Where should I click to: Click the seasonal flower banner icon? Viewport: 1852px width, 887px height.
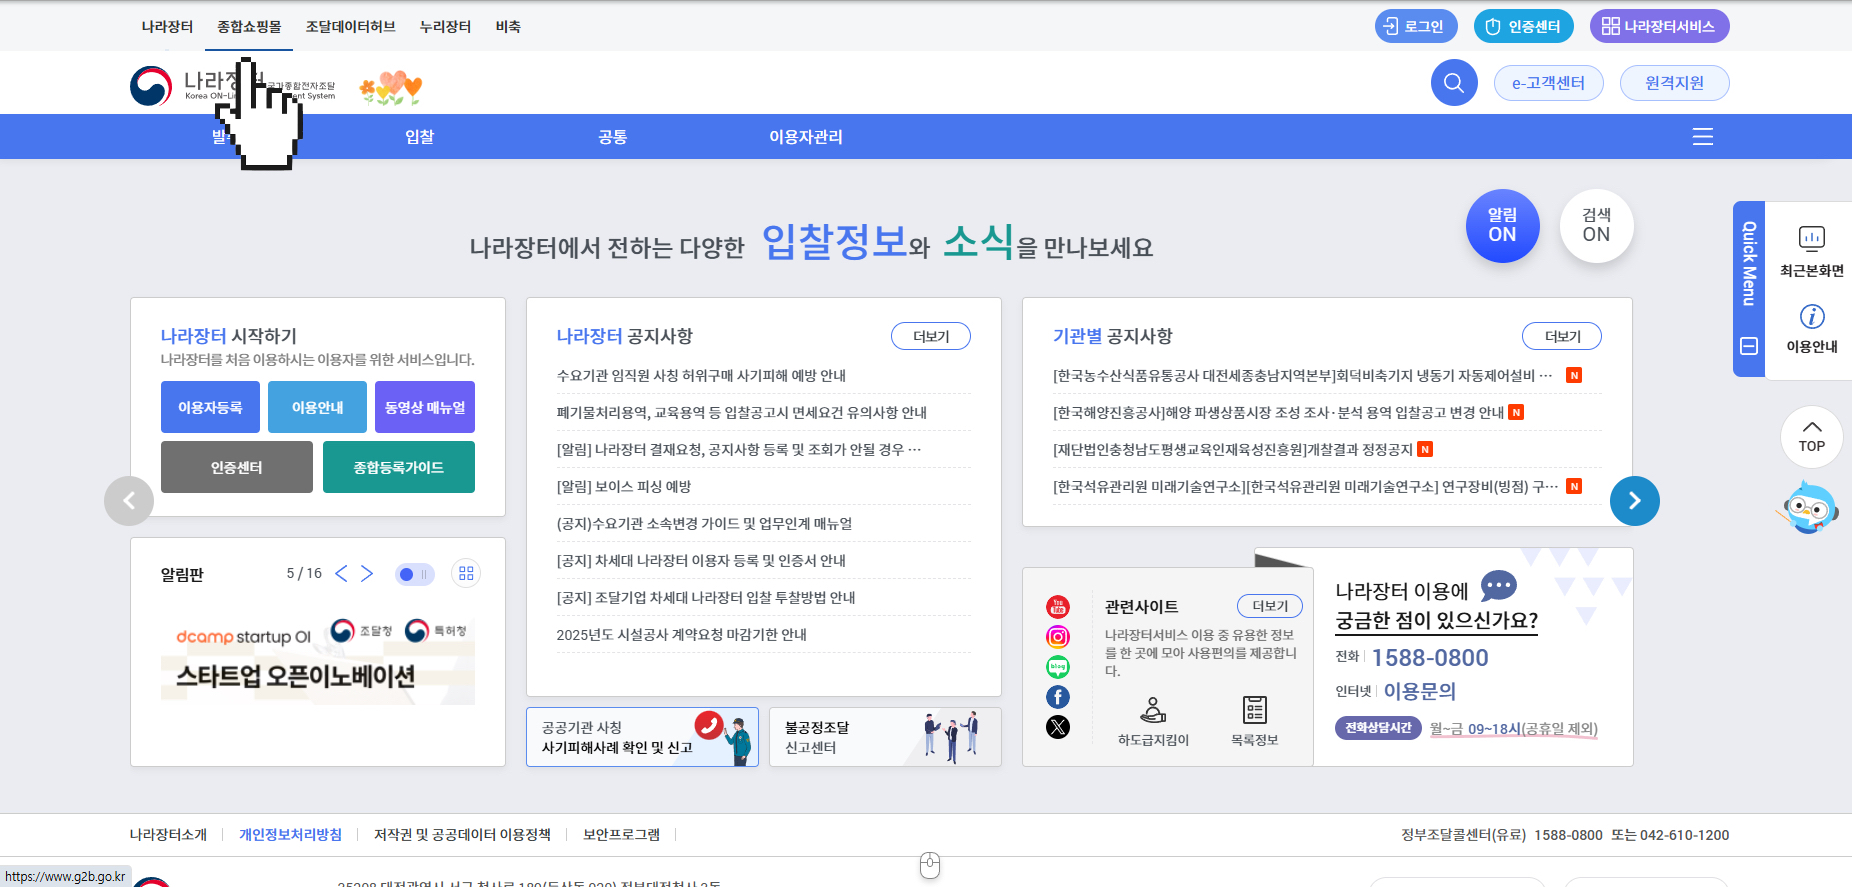point(391,88)
